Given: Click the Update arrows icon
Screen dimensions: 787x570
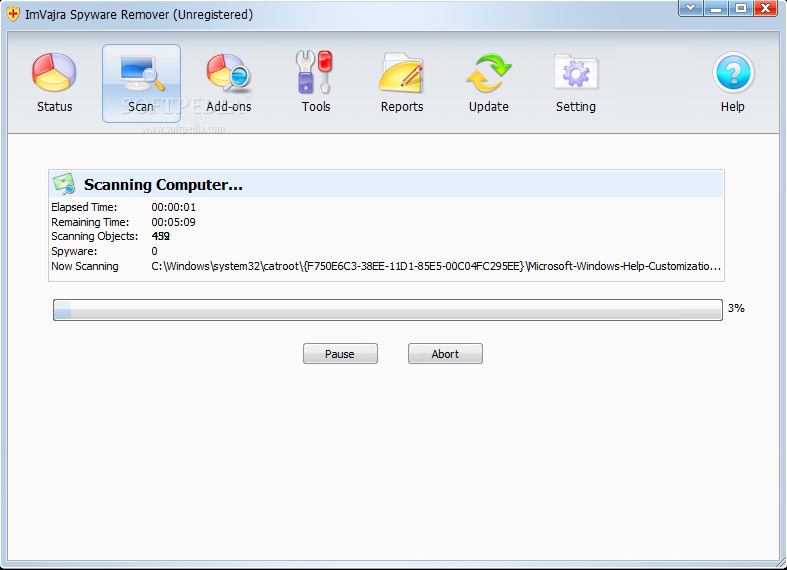Looking at the screenshot, I should coord(488,73).
